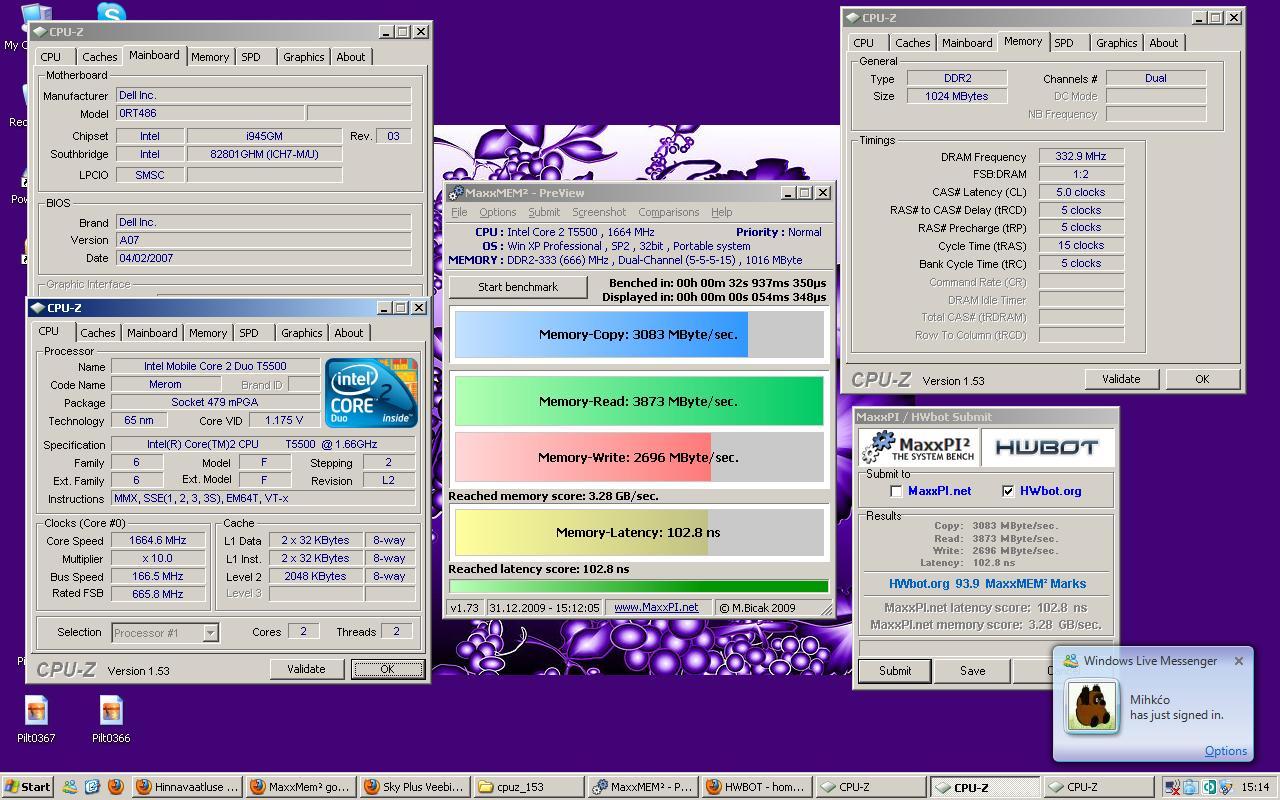Click the Intel Core 2 Duo logo
Viewport: 1280px width, 800px height.
click(x=371, y=393)
